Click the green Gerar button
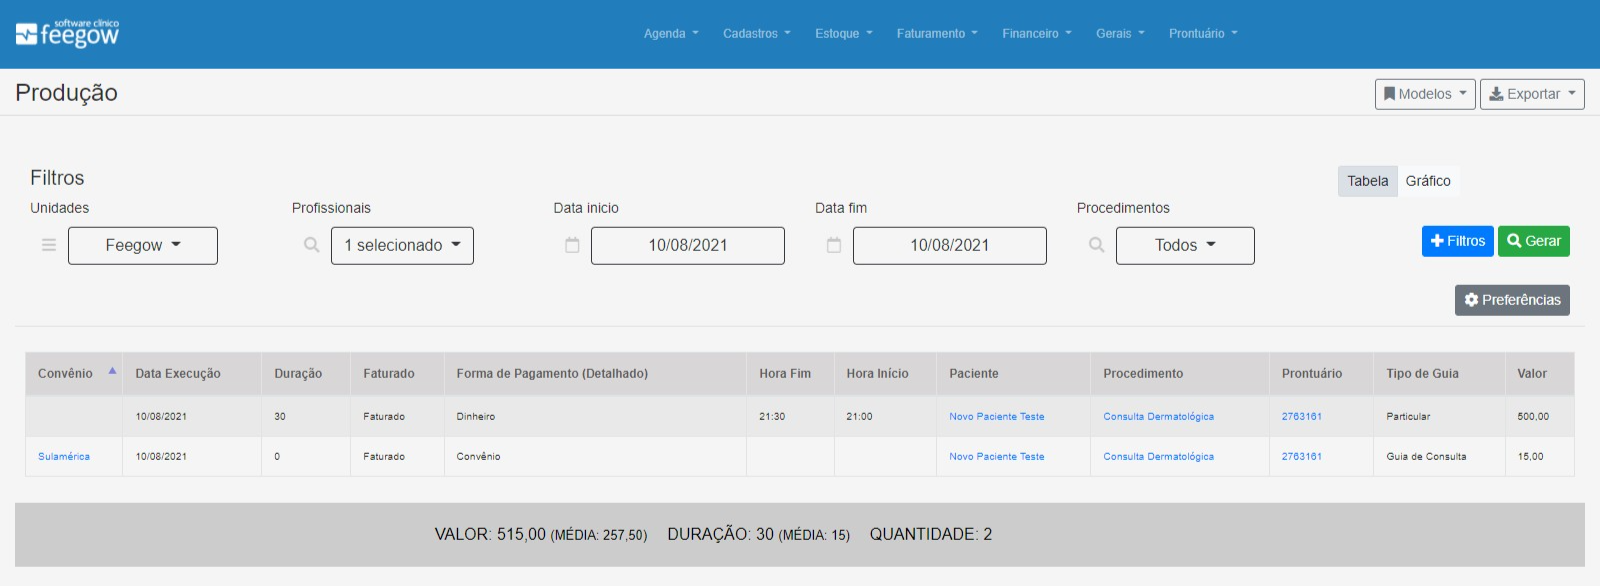 (x=1534, y=241)
